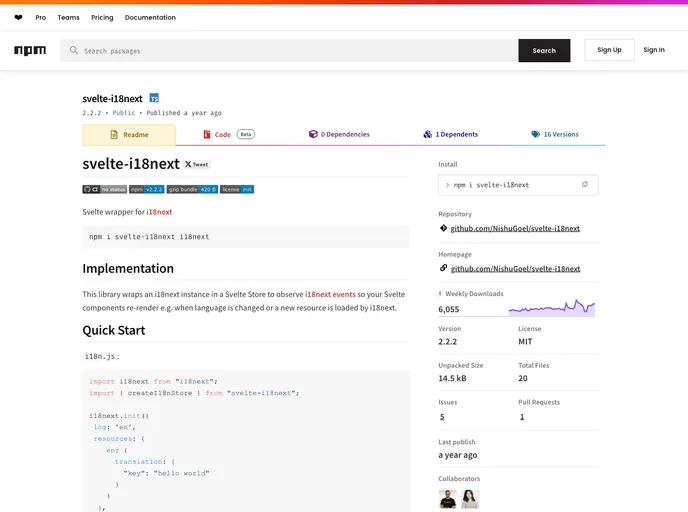
Task: Click the weekly downloads value 6,055
Action: tap(448, 309)
